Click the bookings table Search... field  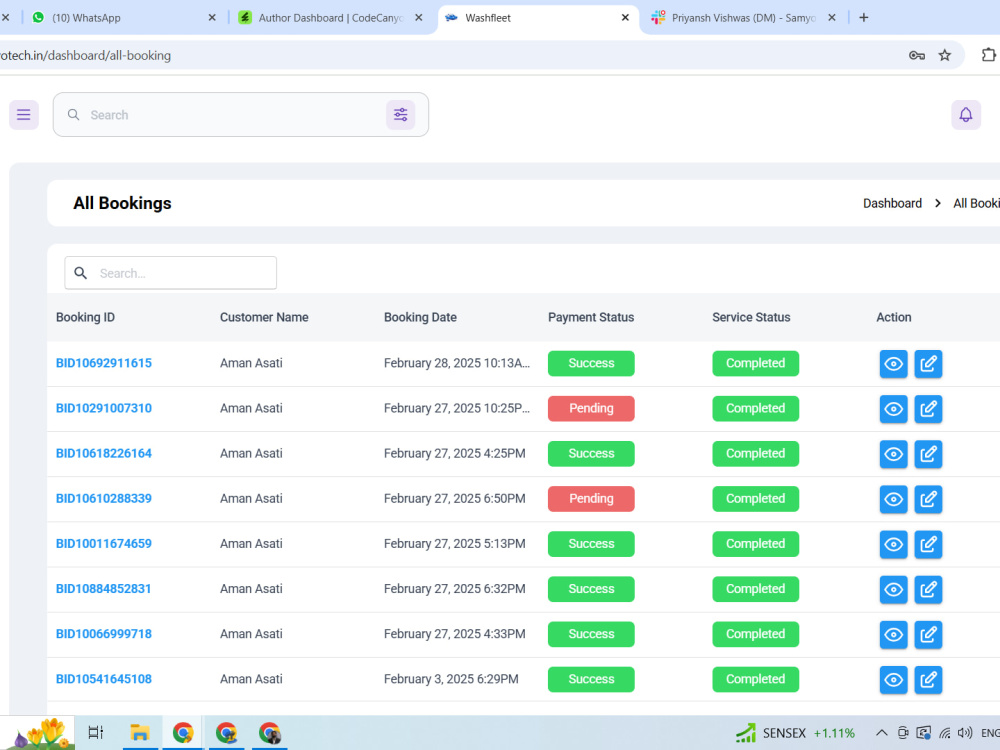click(x=170, y=273)
